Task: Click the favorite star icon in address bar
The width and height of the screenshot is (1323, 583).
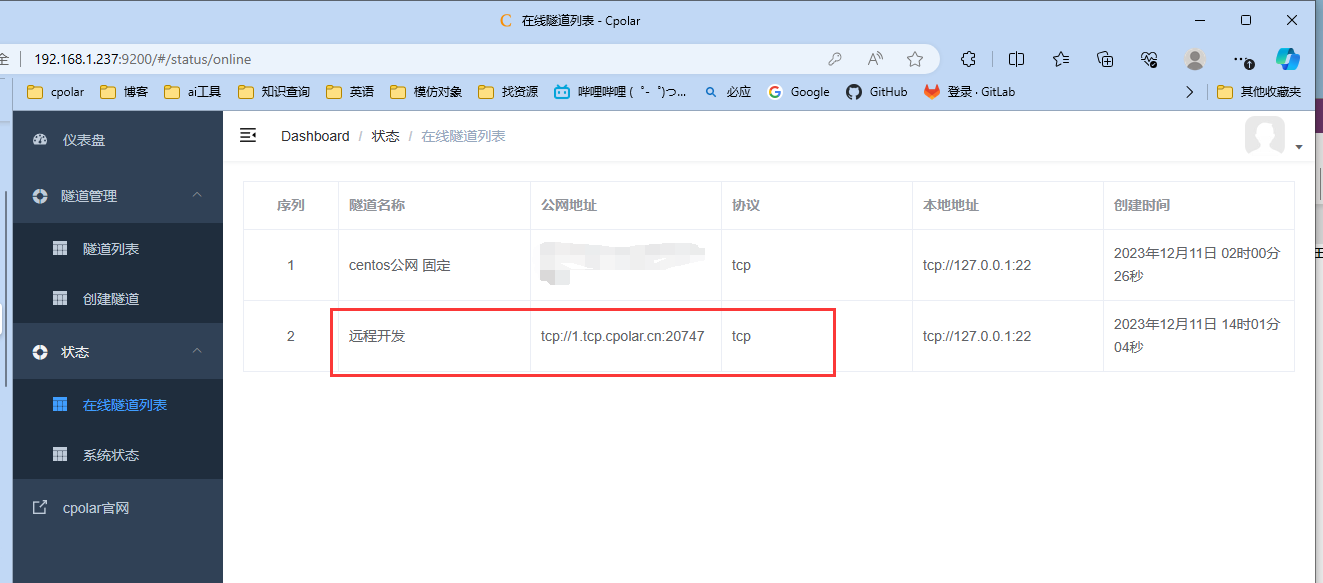Action: pos(914,59)
